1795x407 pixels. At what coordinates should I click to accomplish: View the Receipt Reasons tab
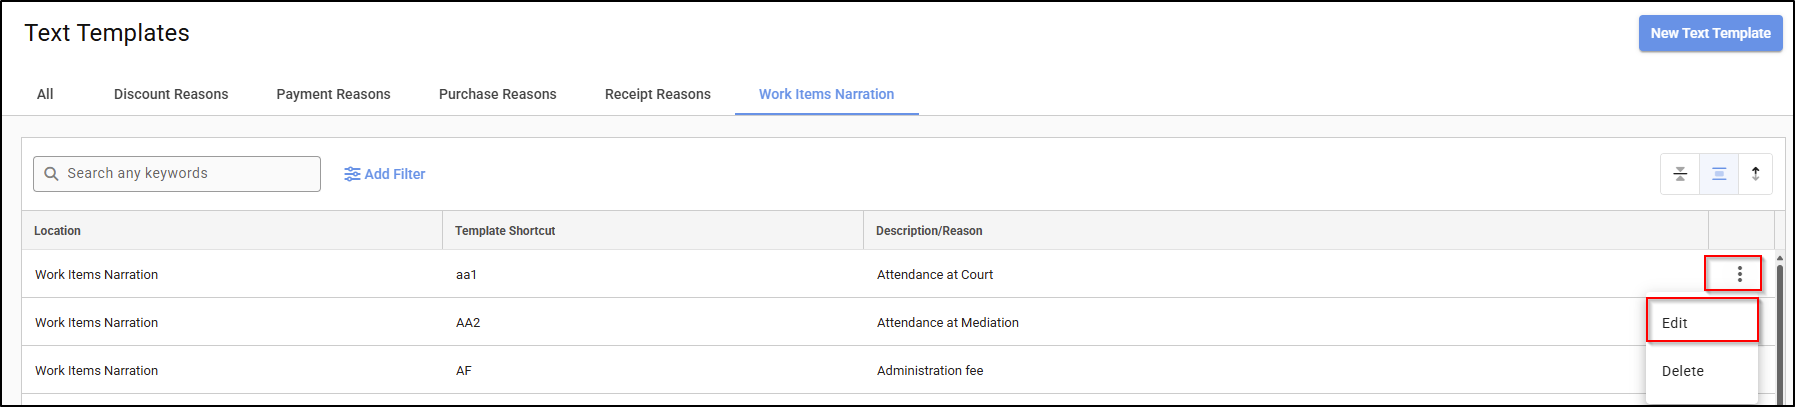coord(657,94)
